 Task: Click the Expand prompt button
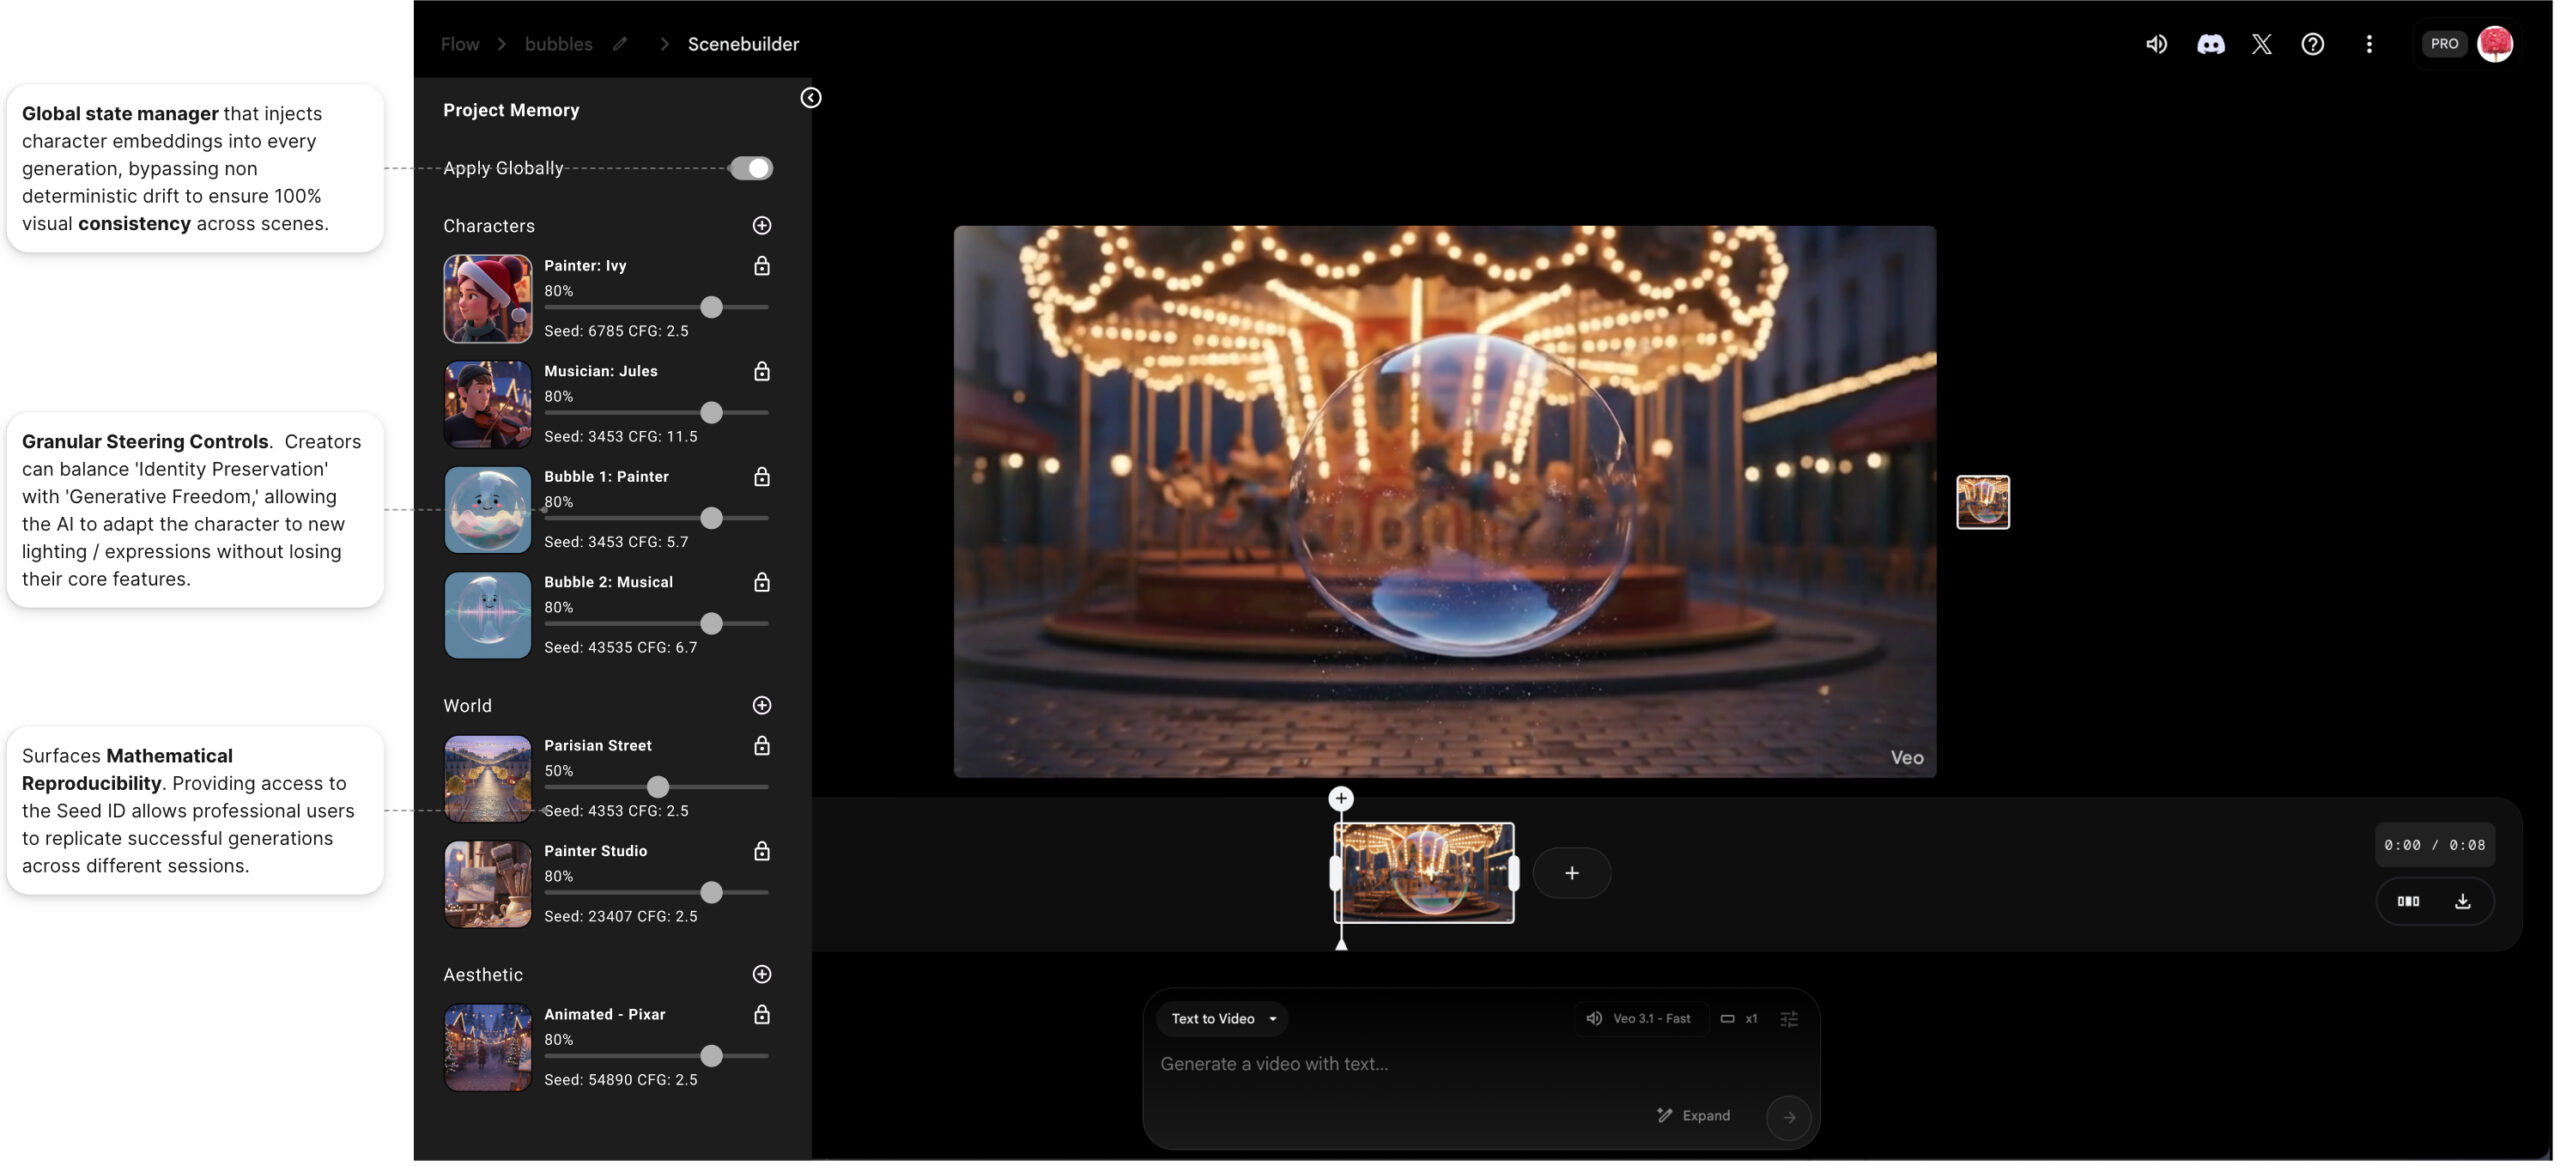(1694, 1116)
